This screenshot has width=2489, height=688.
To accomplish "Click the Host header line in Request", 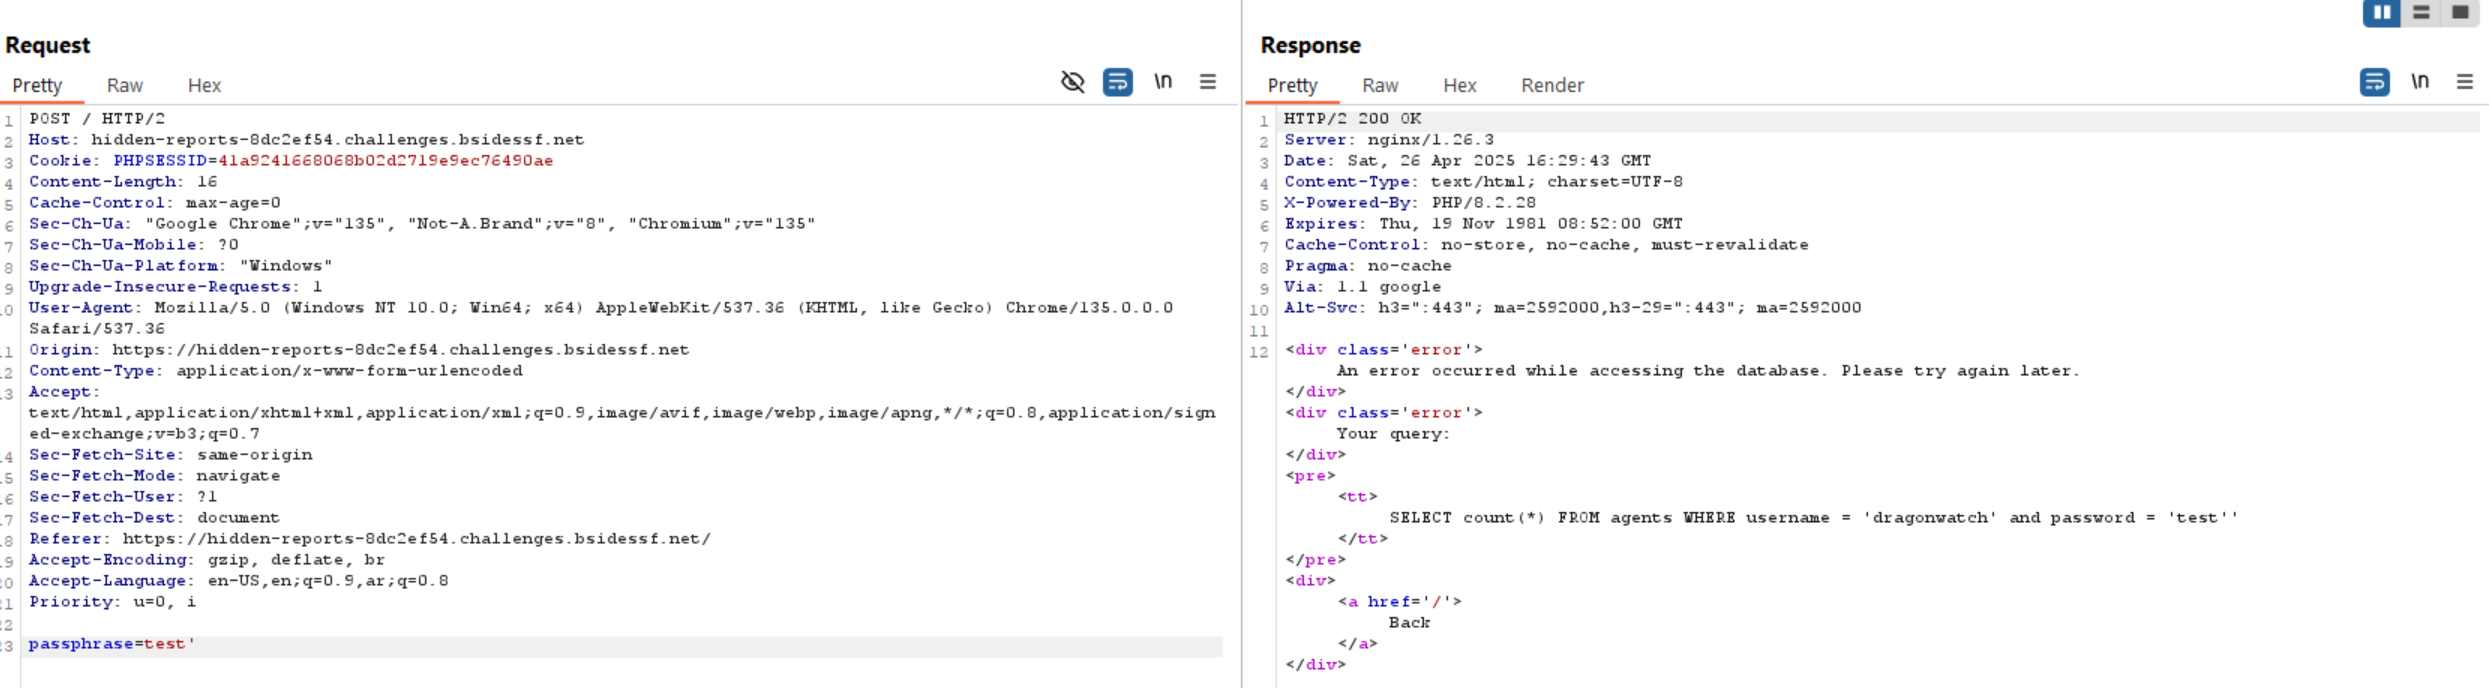I will point(306,140).
